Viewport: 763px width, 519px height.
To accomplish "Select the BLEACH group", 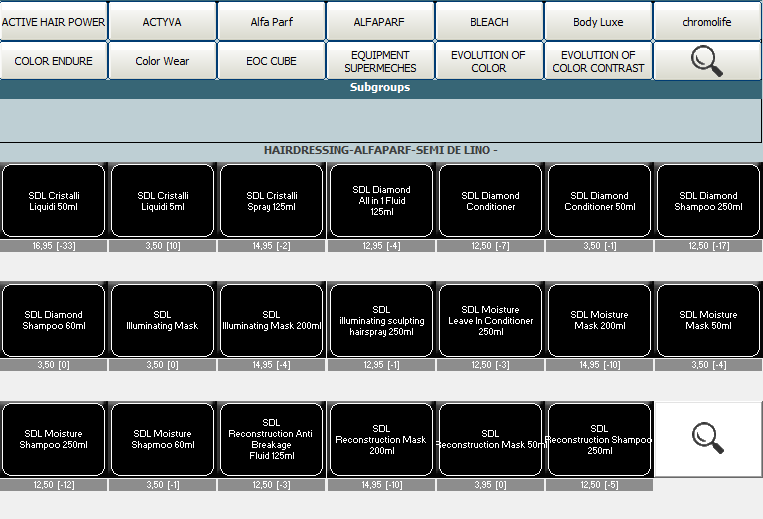I will [489, 22].
